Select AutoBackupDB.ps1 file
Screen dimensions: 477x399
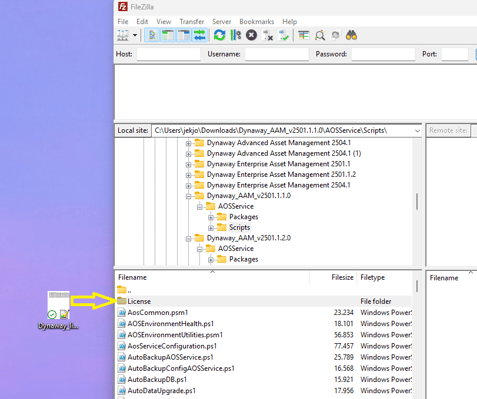coord(264,380)
